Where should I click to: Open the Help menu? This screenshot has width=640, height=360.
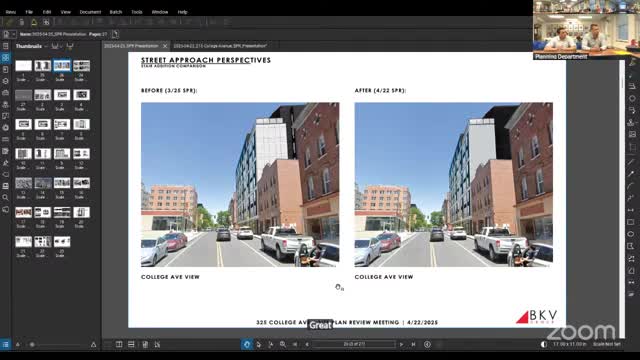182,12
